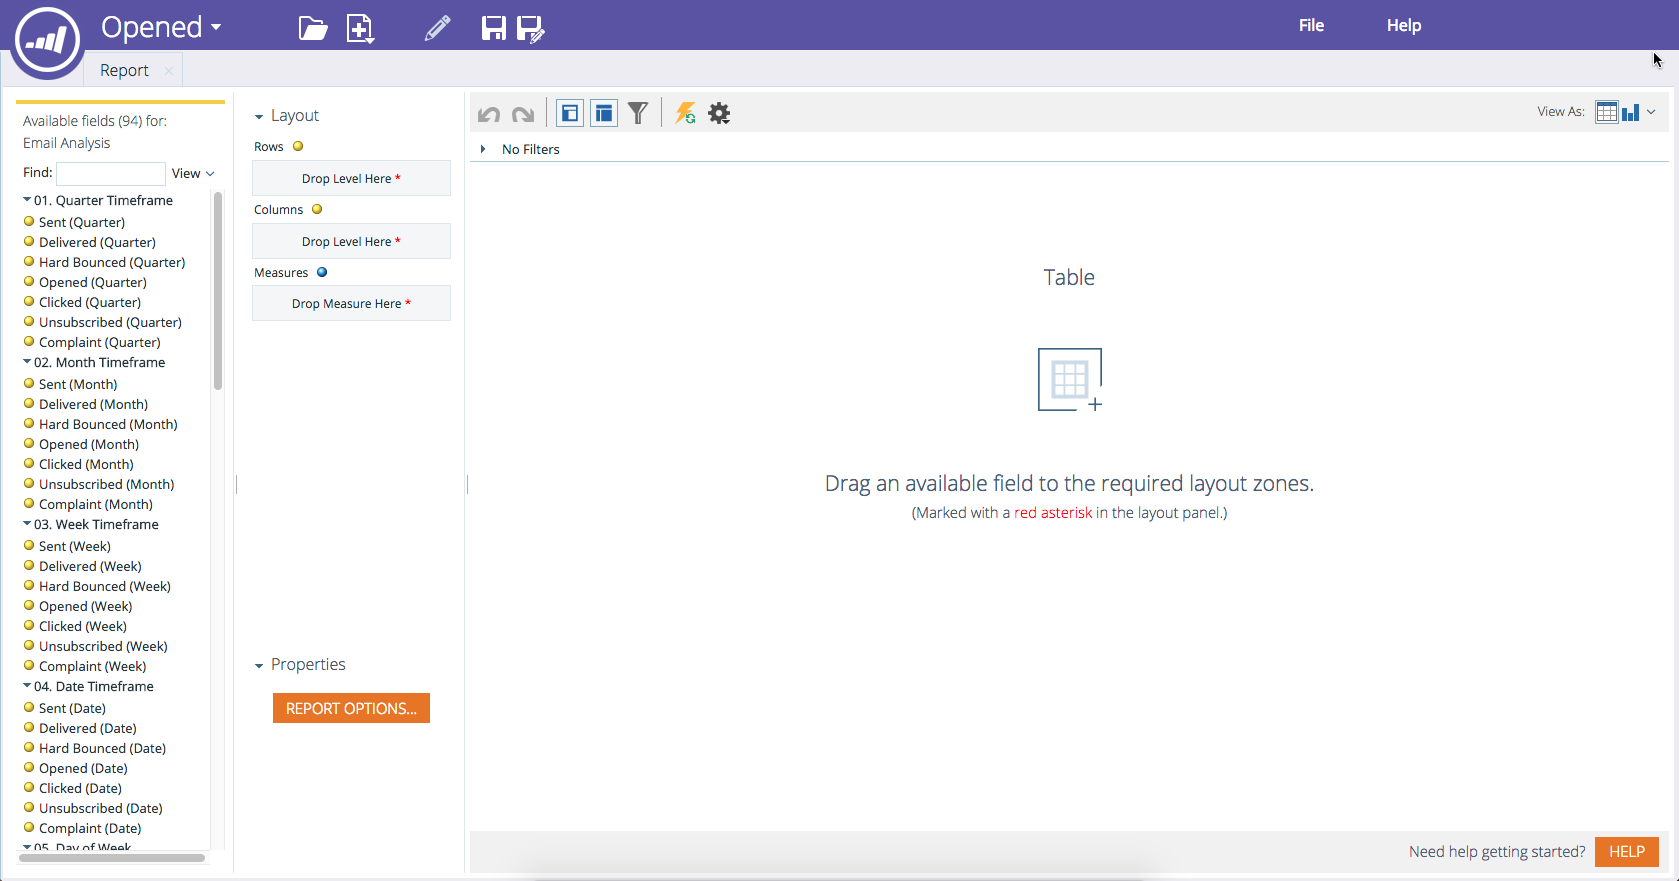Select the Sent (Week) field
Screen dimensions: 1679x881
(75, 546)
